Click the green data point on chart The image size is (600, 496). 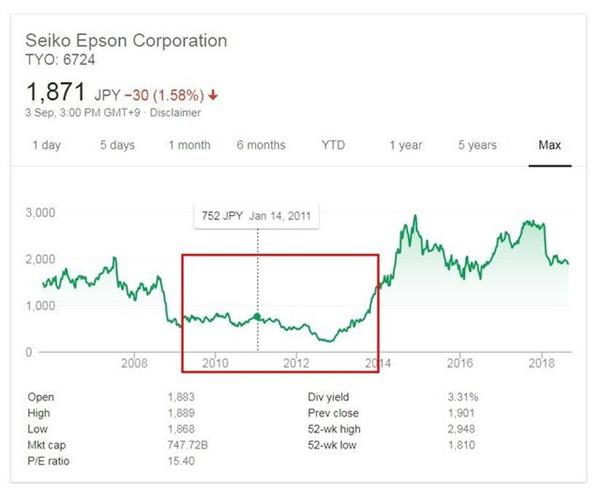(258, 317)
